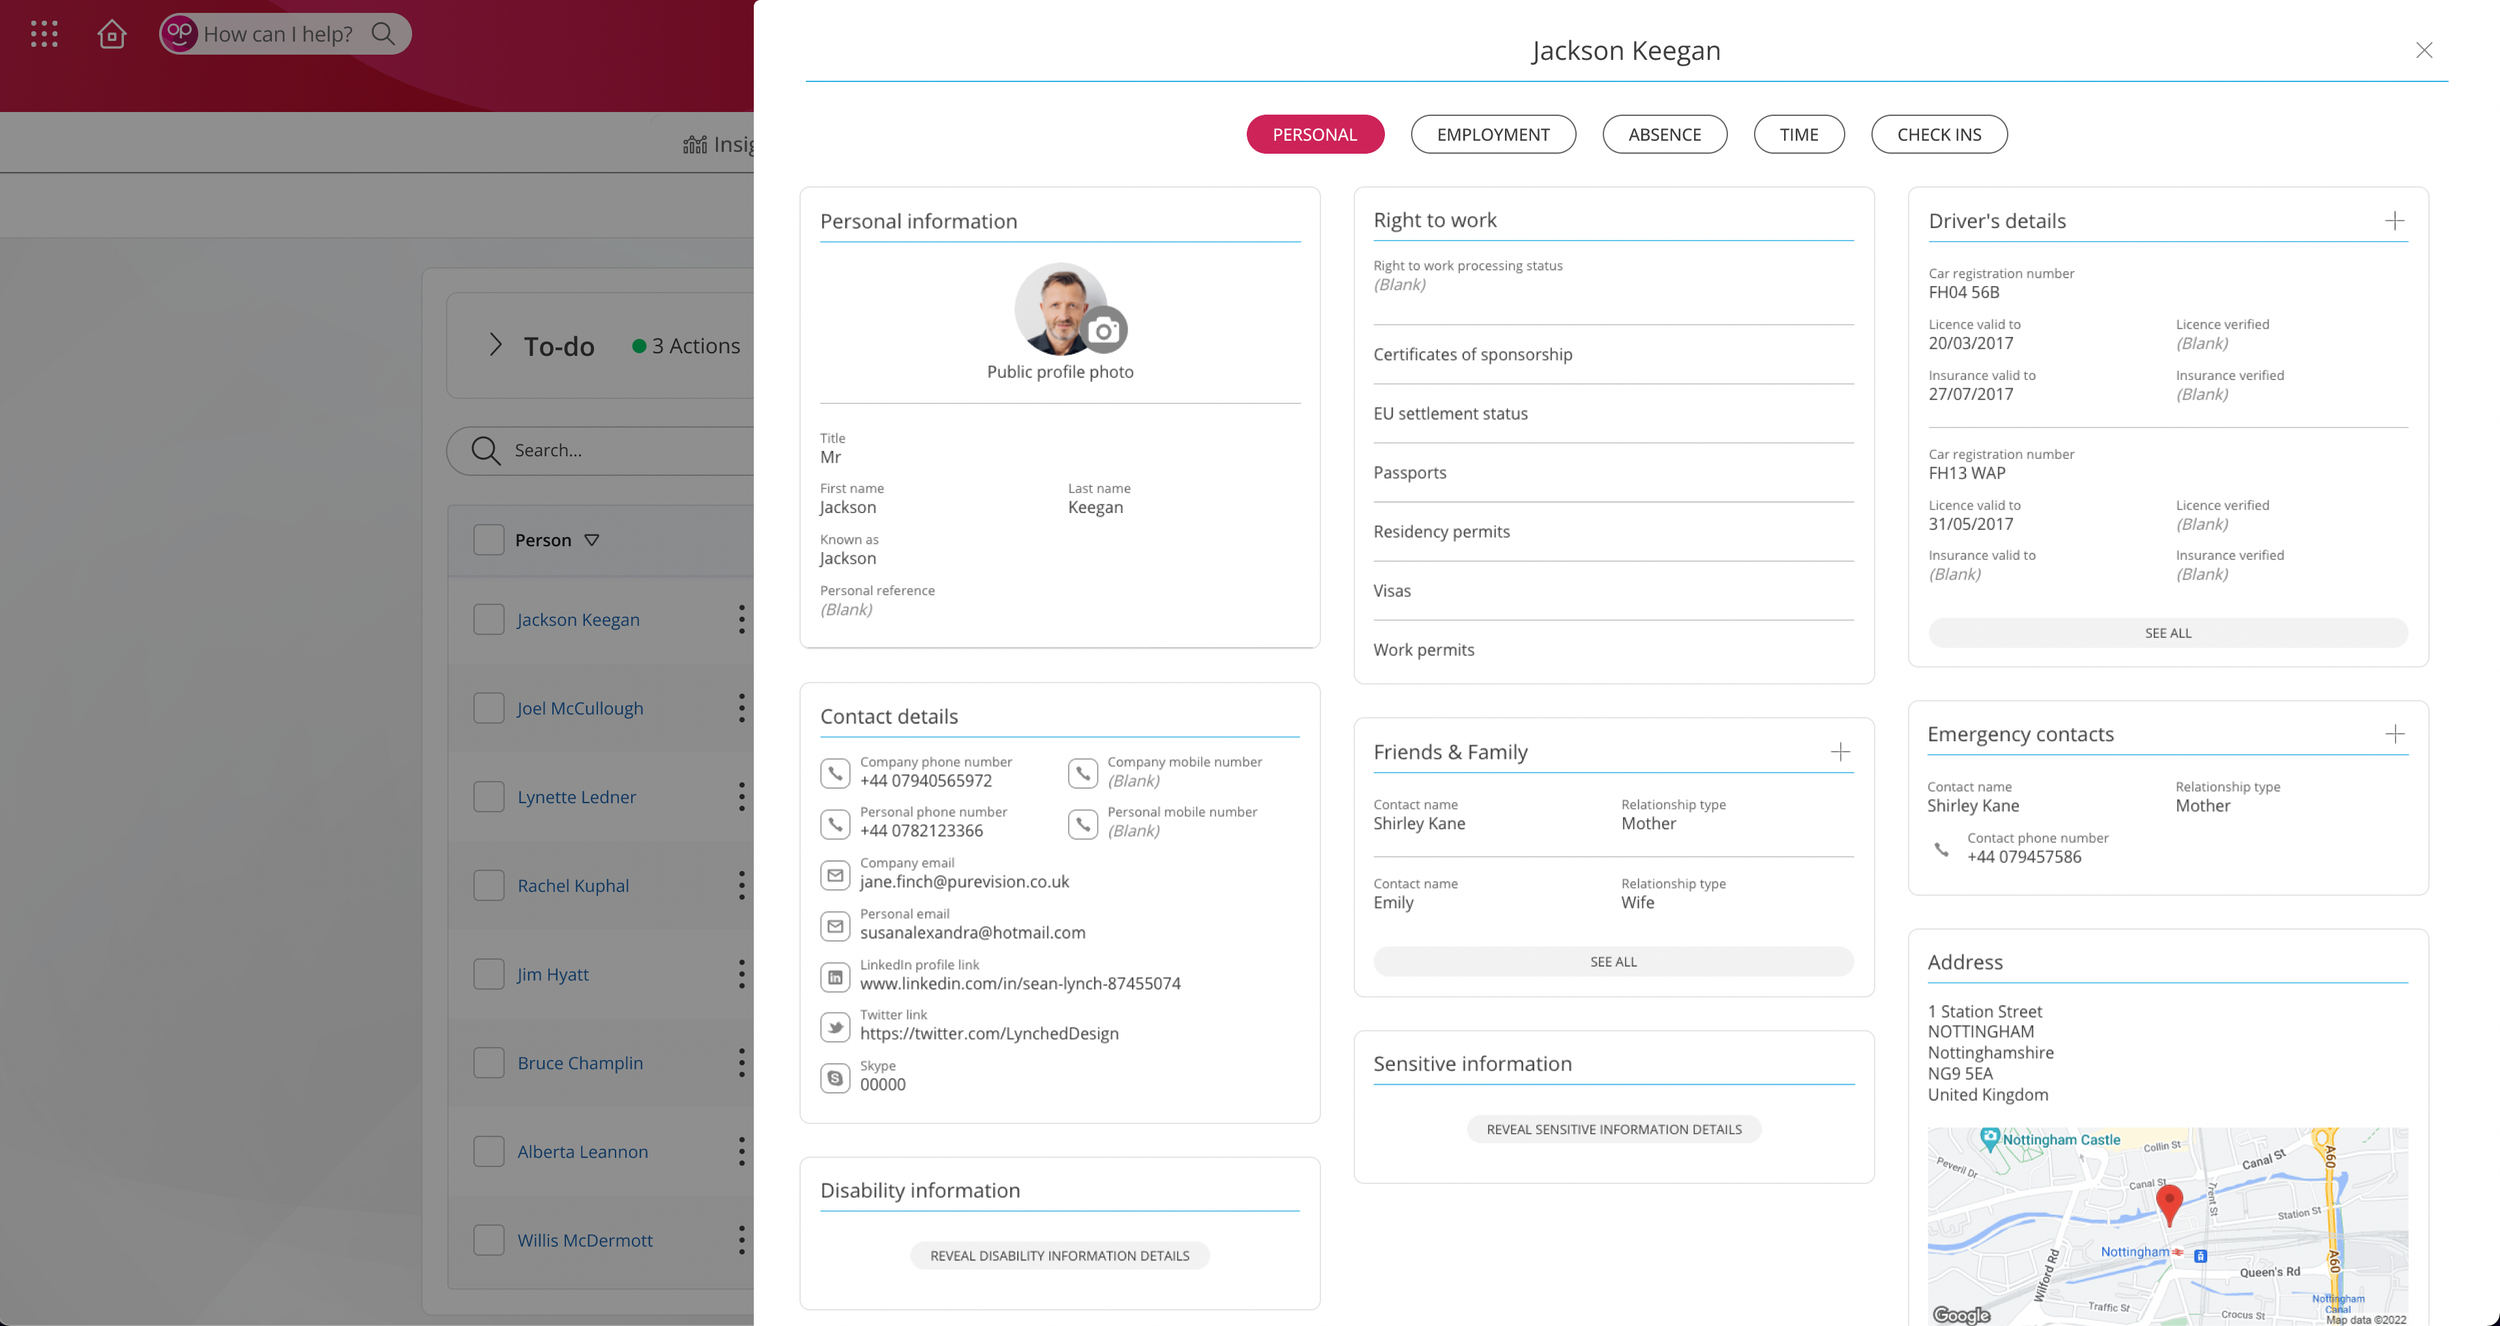Expand EU settlement status
Screen dimensions: 2500x1326
[x=1613, y=414]
